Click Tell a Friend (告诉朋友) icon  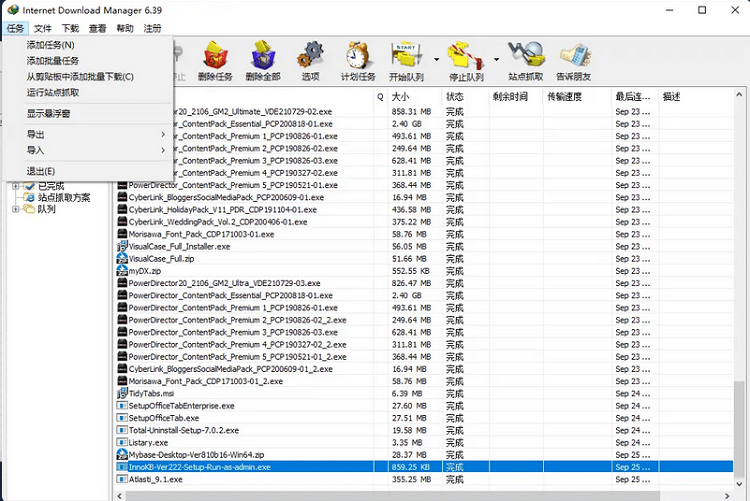tap(574, 60)
